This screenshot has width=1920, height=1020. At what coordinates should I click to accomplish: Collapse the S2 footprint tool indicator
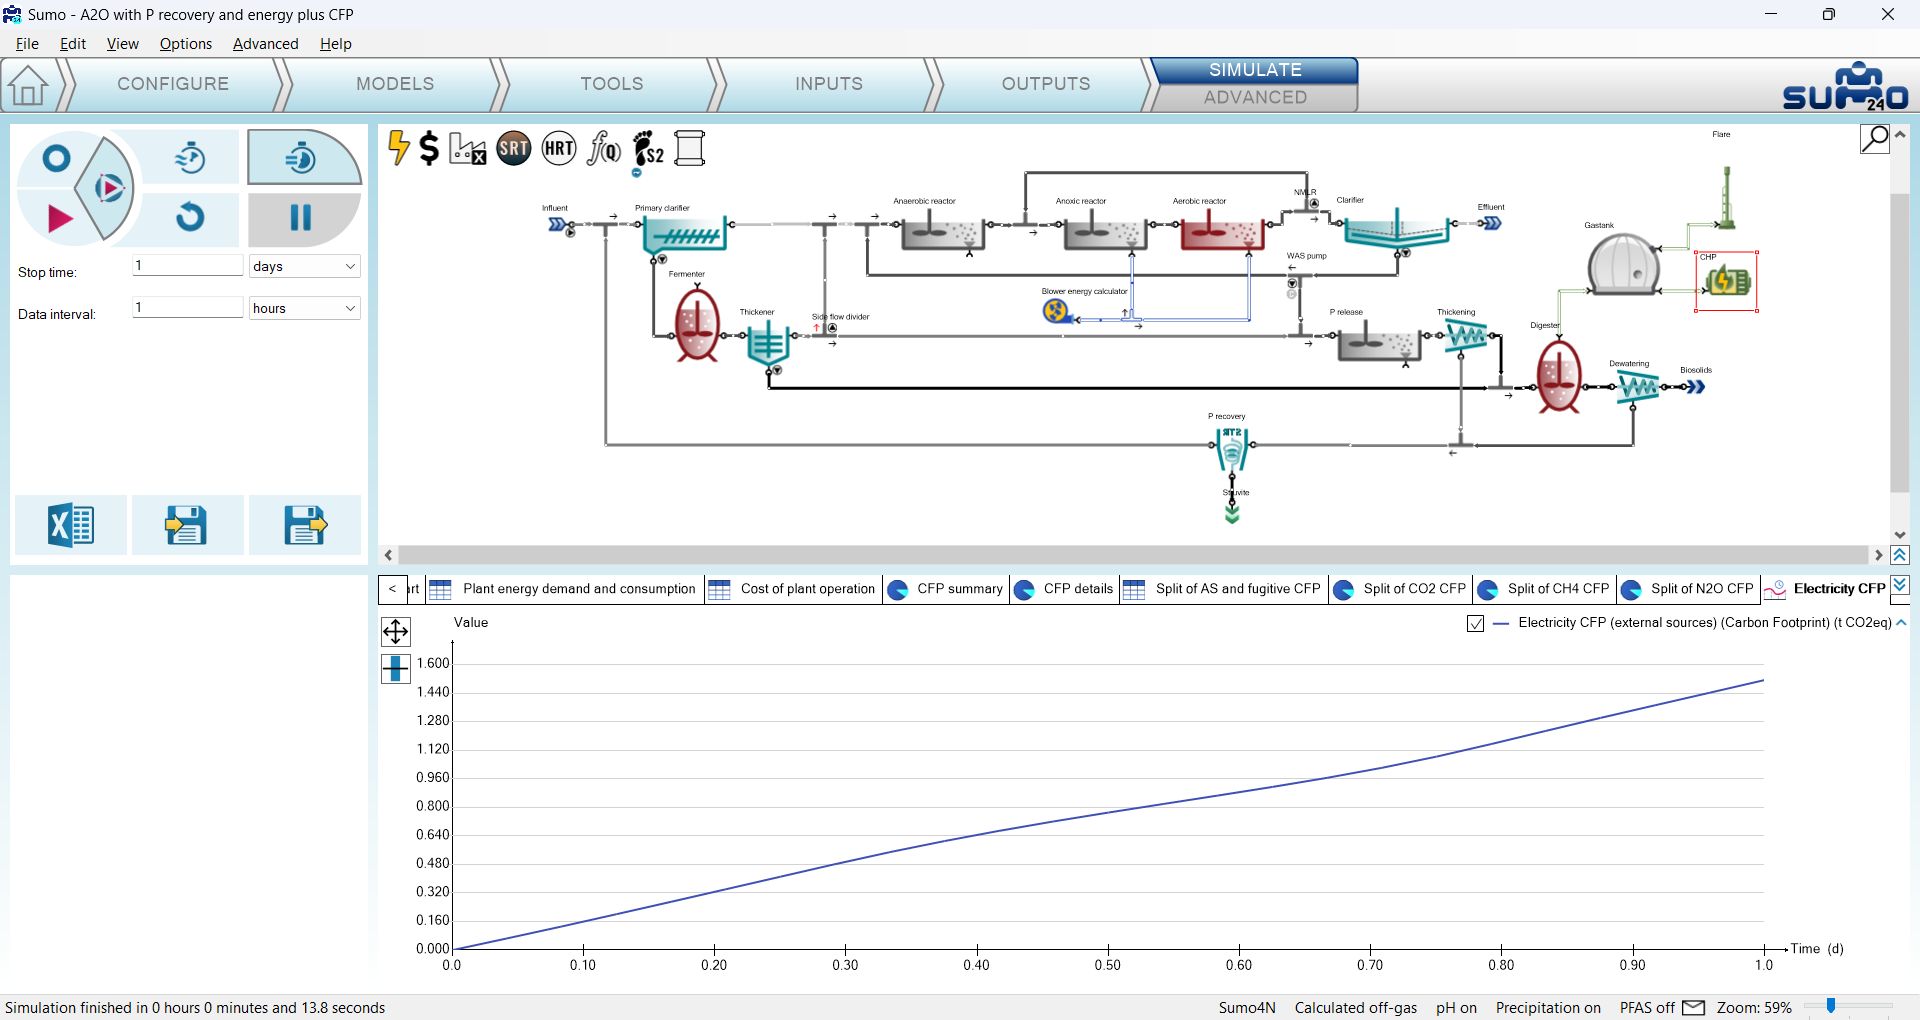click(637, 173)
